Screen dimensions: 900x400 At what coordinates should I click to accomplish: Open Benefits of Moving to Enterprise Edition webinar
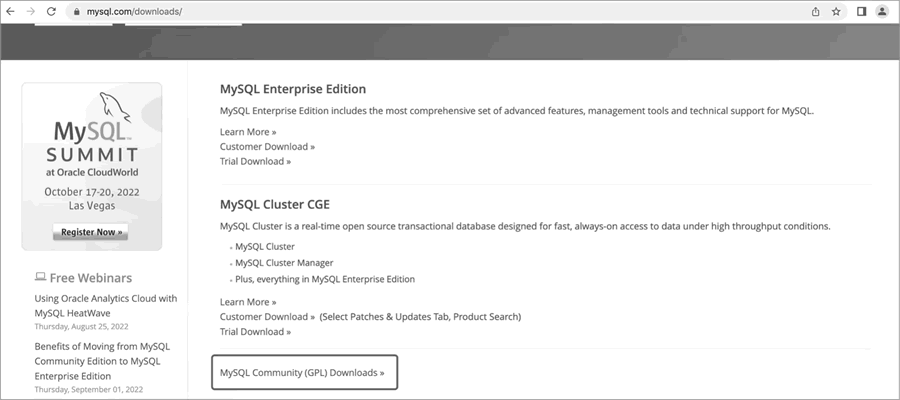pos(102,361)
